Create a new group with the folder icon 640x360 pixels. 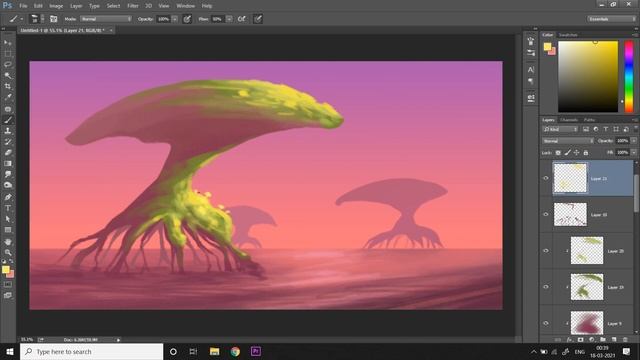[603, 340]
